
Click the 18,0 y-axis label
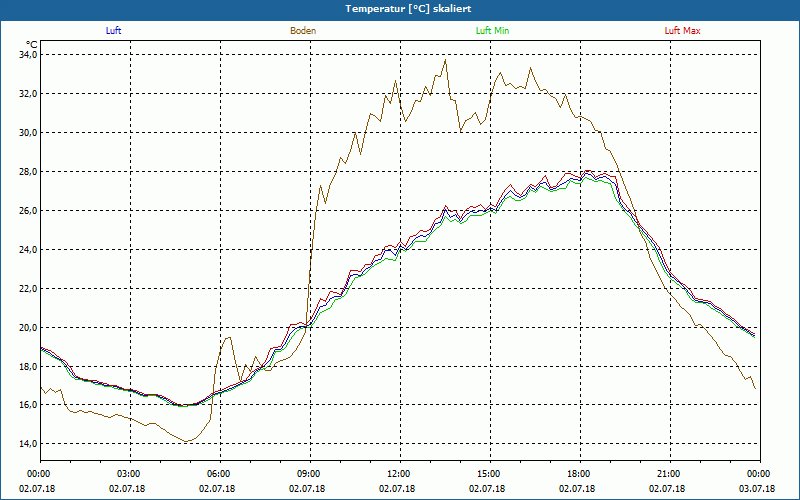coord(28,366)
